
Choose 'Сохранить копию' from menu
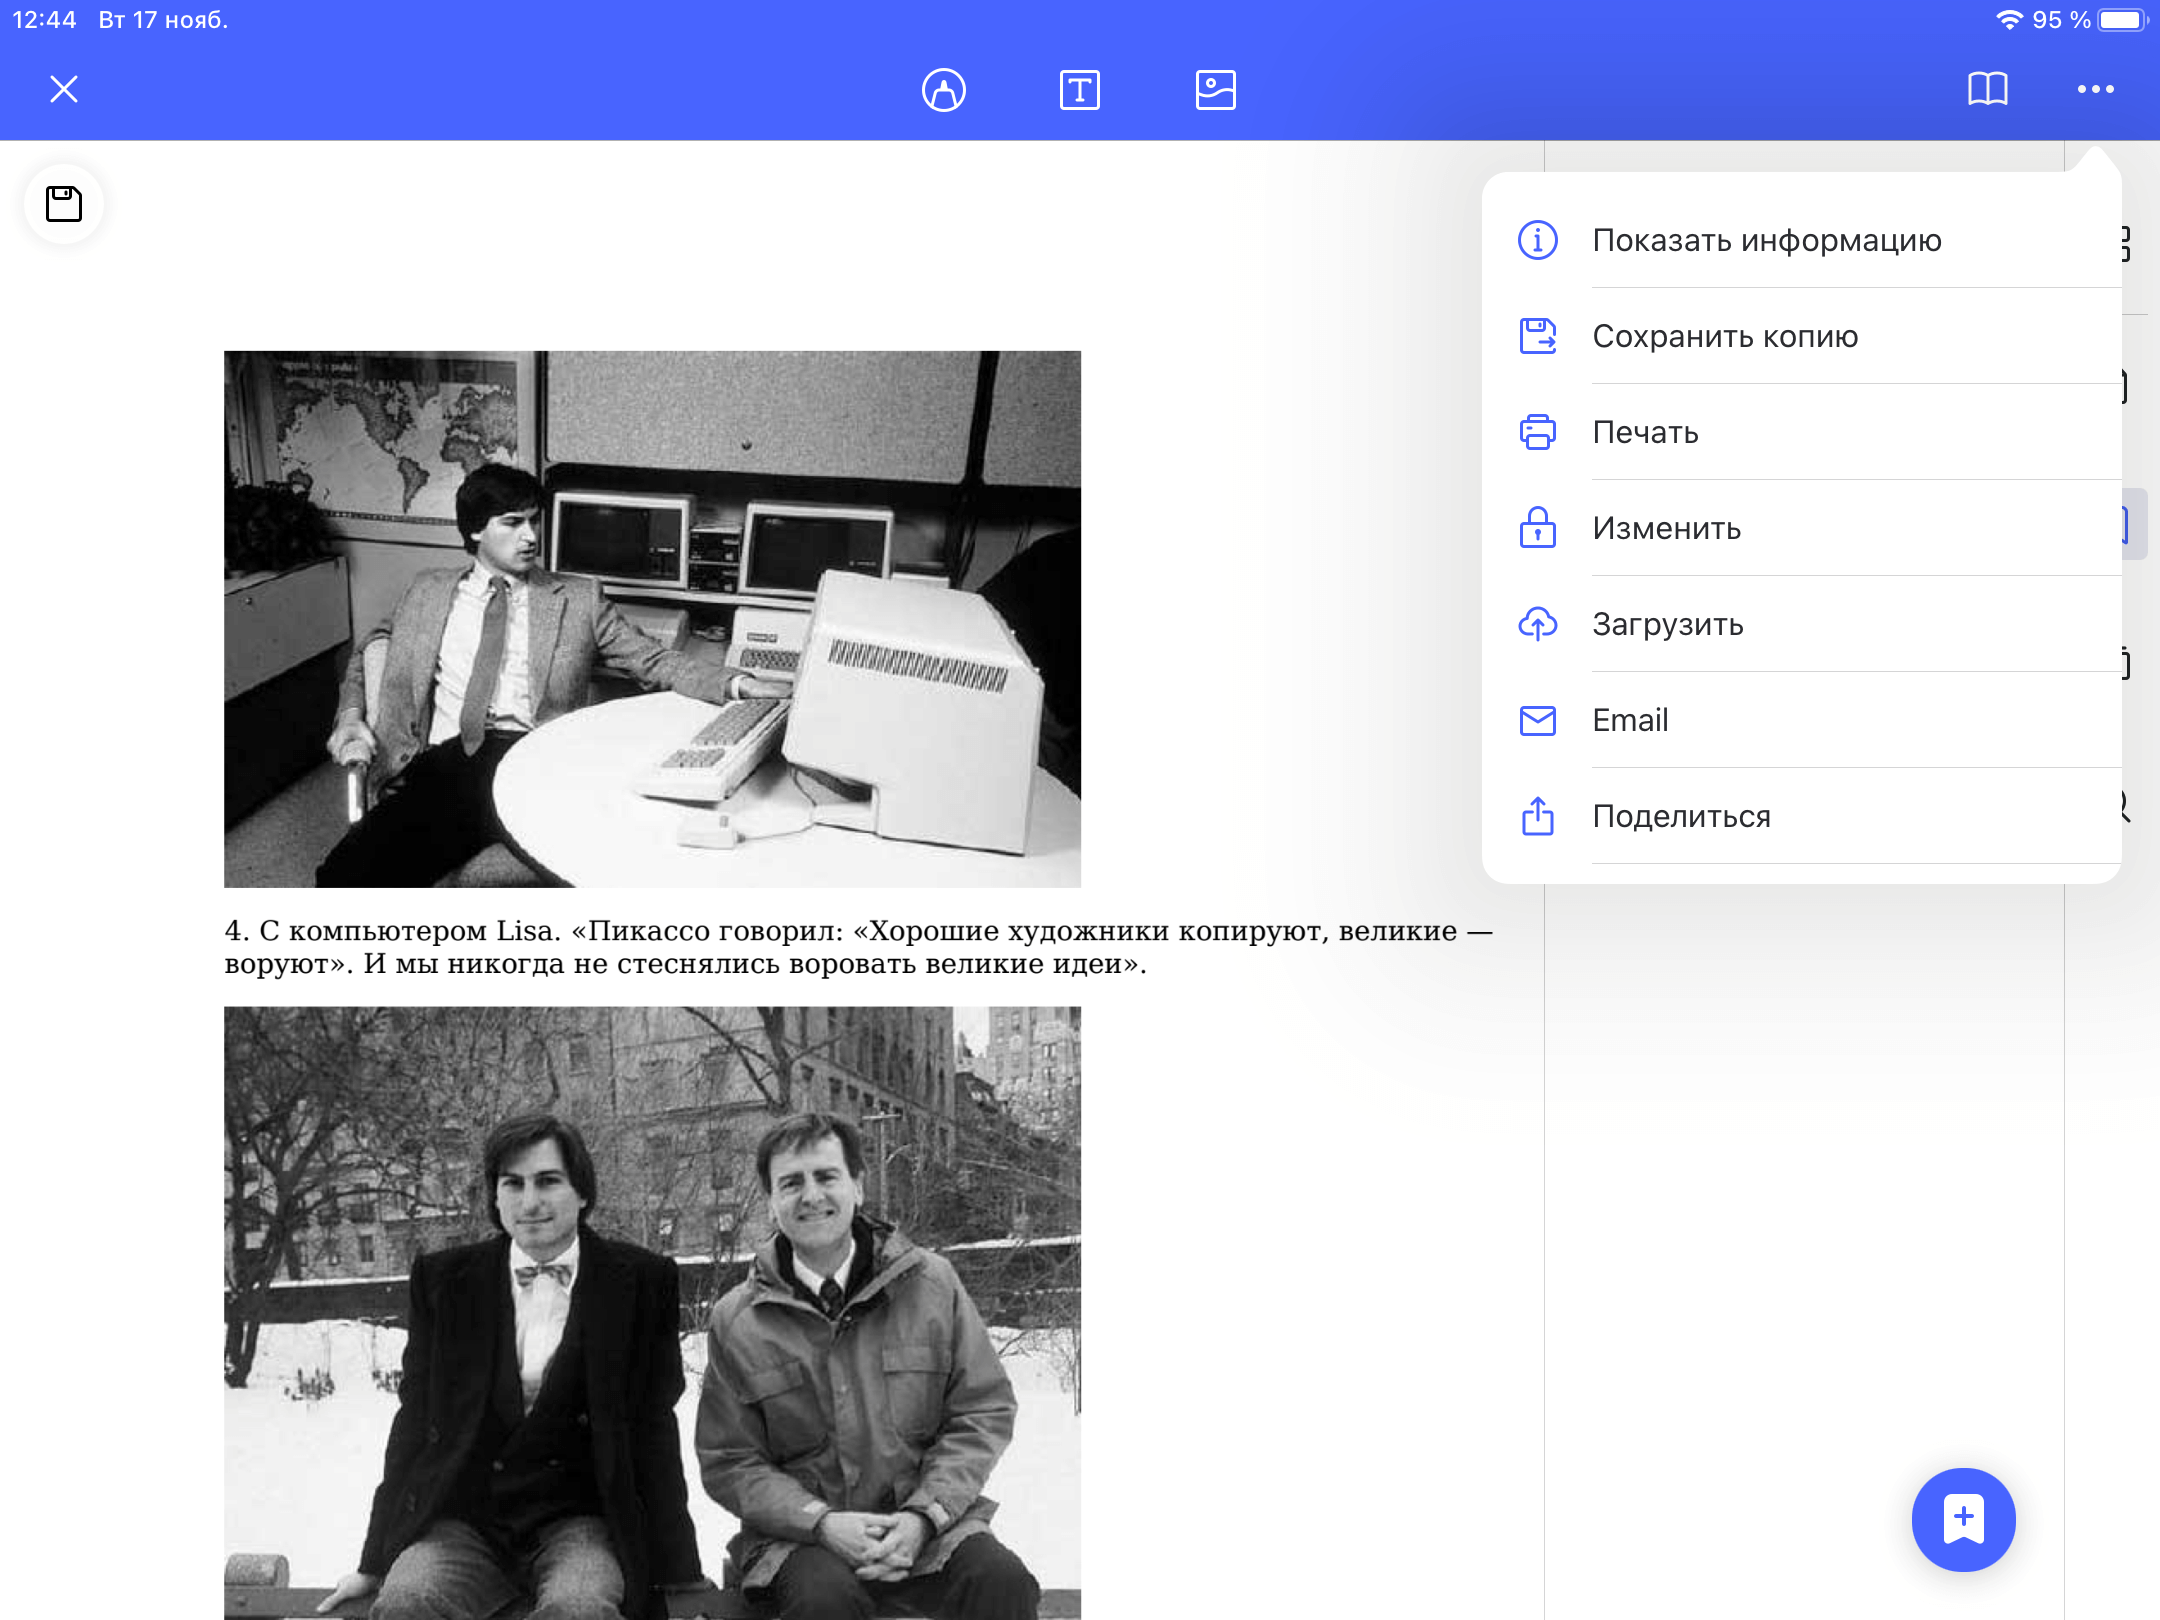tap(1724, 336)
